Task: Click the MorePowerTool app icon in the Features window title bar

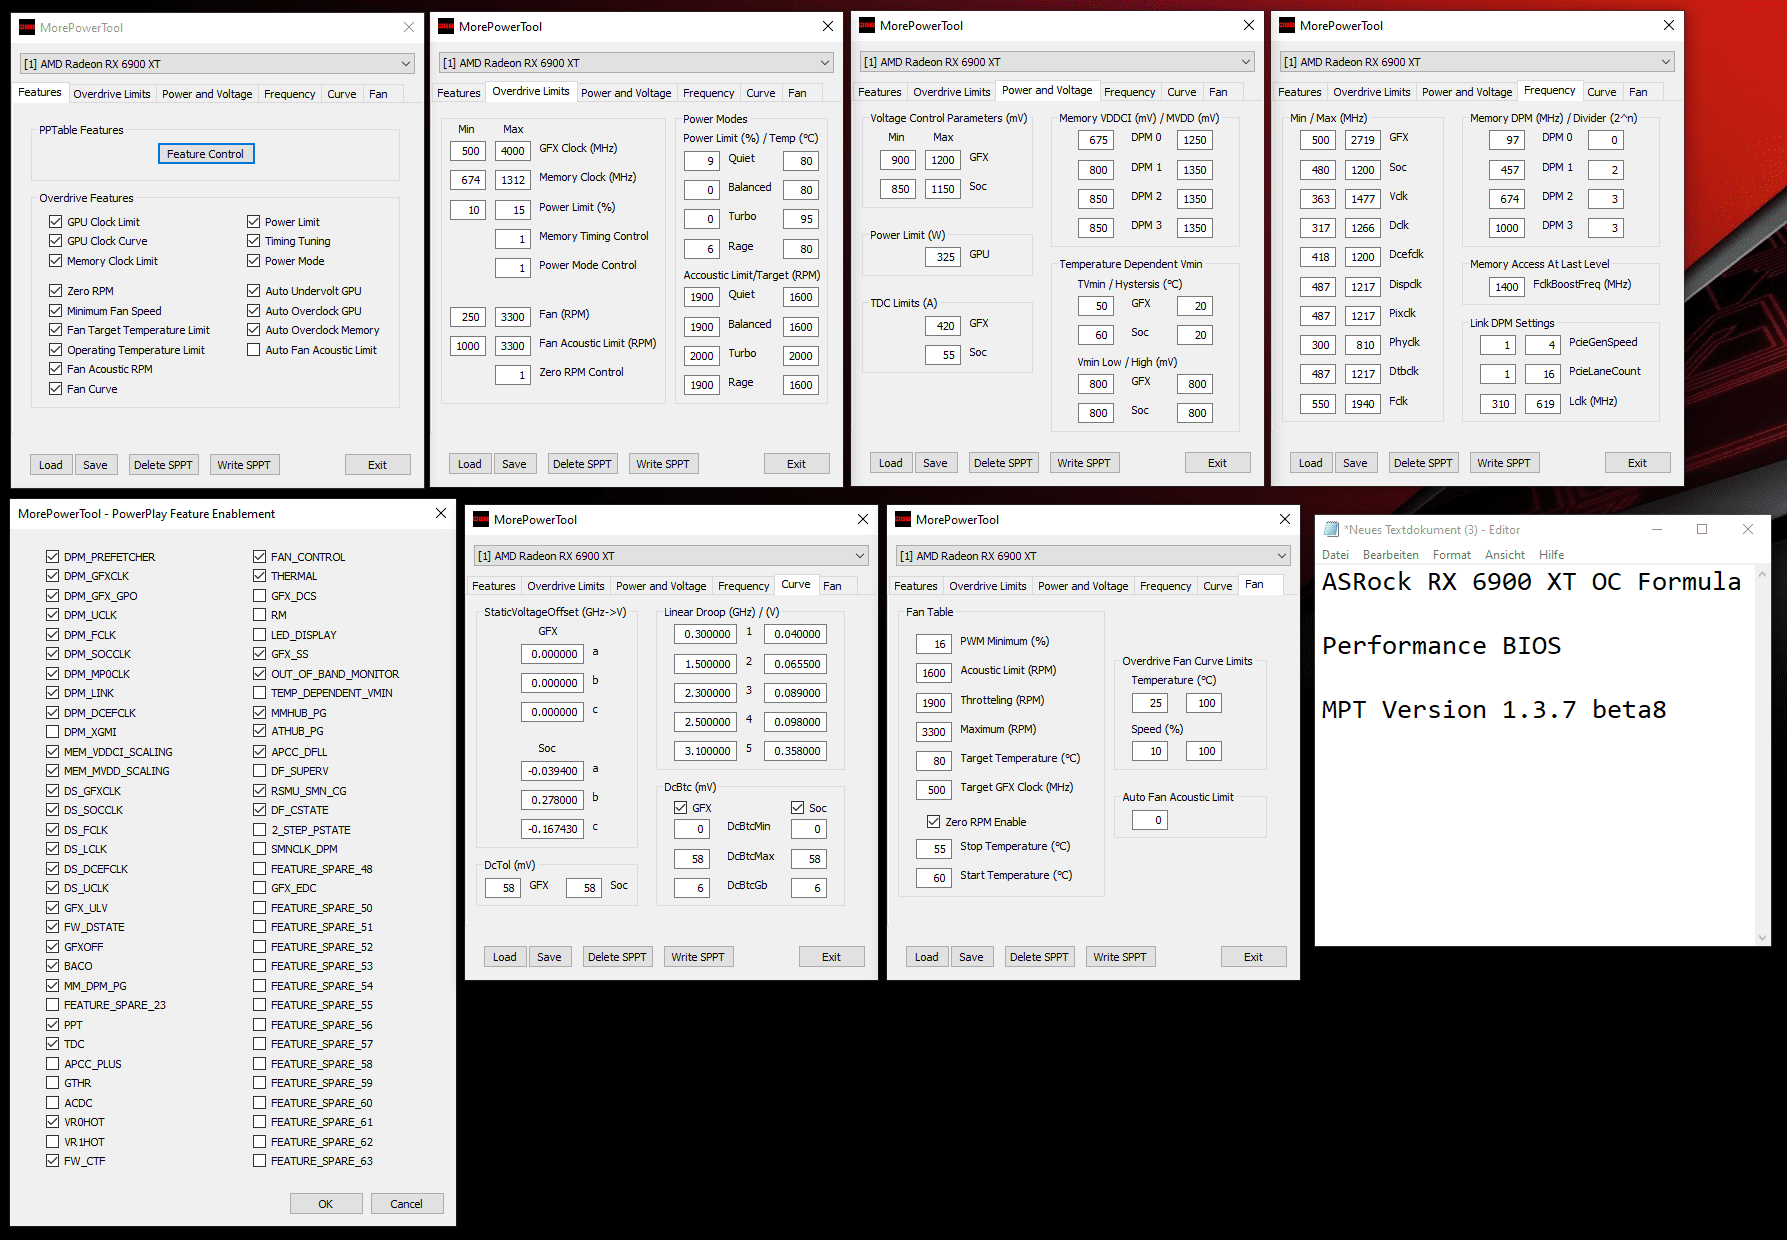Action: point(27,28)
